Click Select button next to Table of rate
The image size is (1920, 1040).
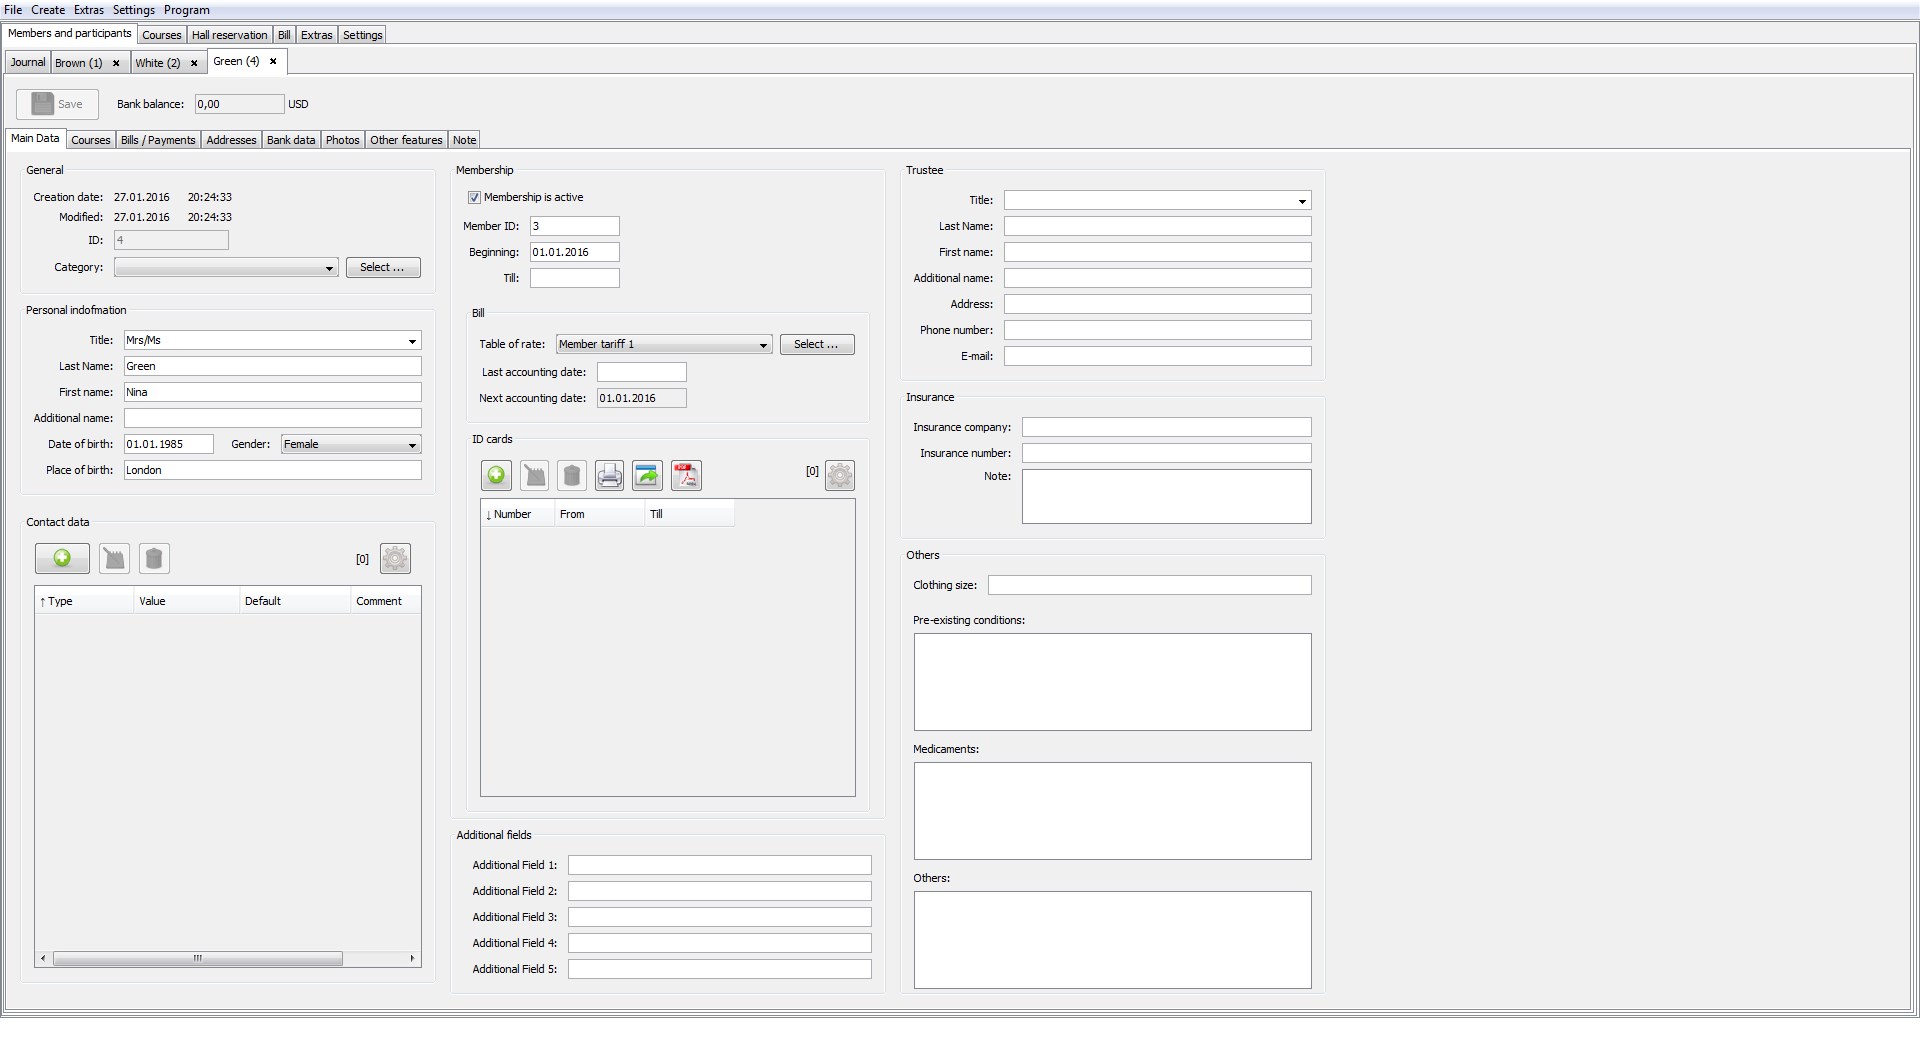(x=817, y=345)
